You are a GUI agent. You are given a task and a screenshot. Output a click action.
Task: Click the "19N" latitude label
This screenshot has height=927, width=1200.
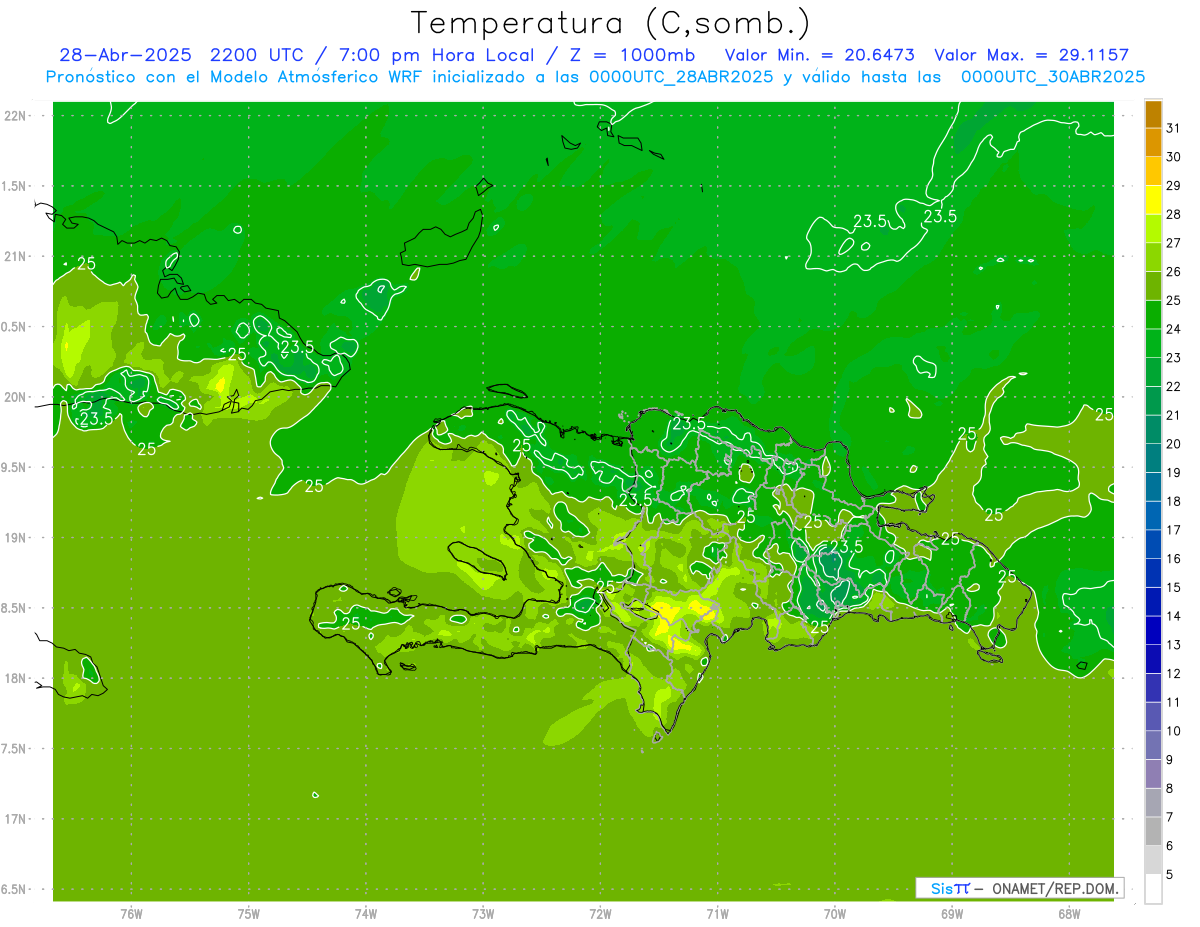pyautogui.click(x=14, y=538)
